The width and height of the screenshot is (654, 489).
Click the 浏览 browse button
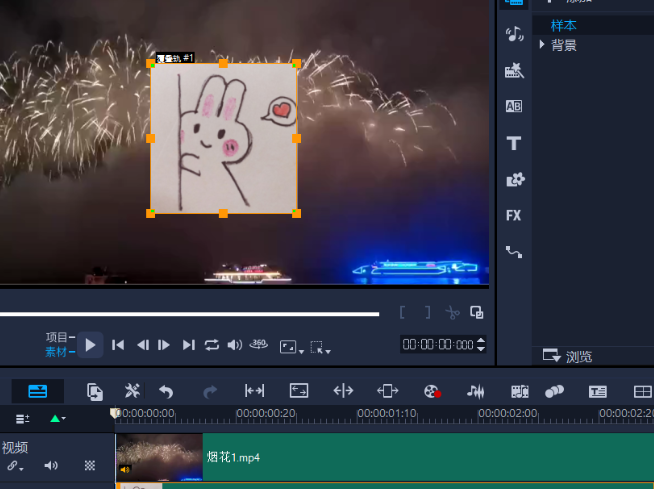coord(567,356)
